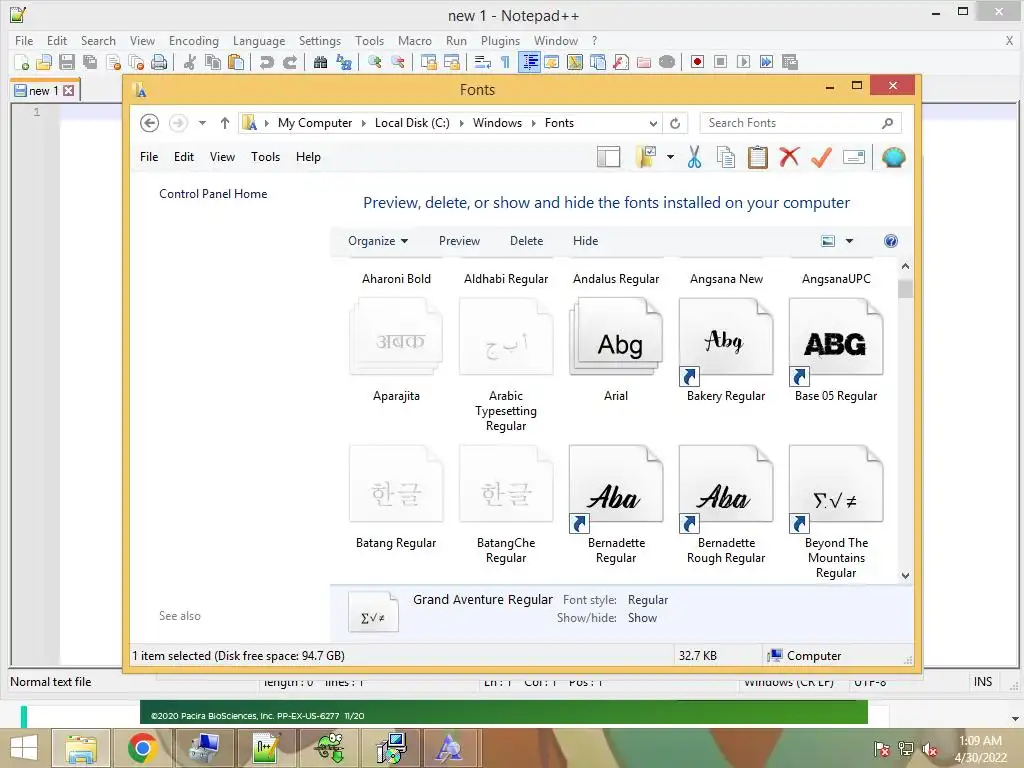
Task: Click the Cut scissors icon in Notepad++ toolbar
Action: click(x=190, y=62)
